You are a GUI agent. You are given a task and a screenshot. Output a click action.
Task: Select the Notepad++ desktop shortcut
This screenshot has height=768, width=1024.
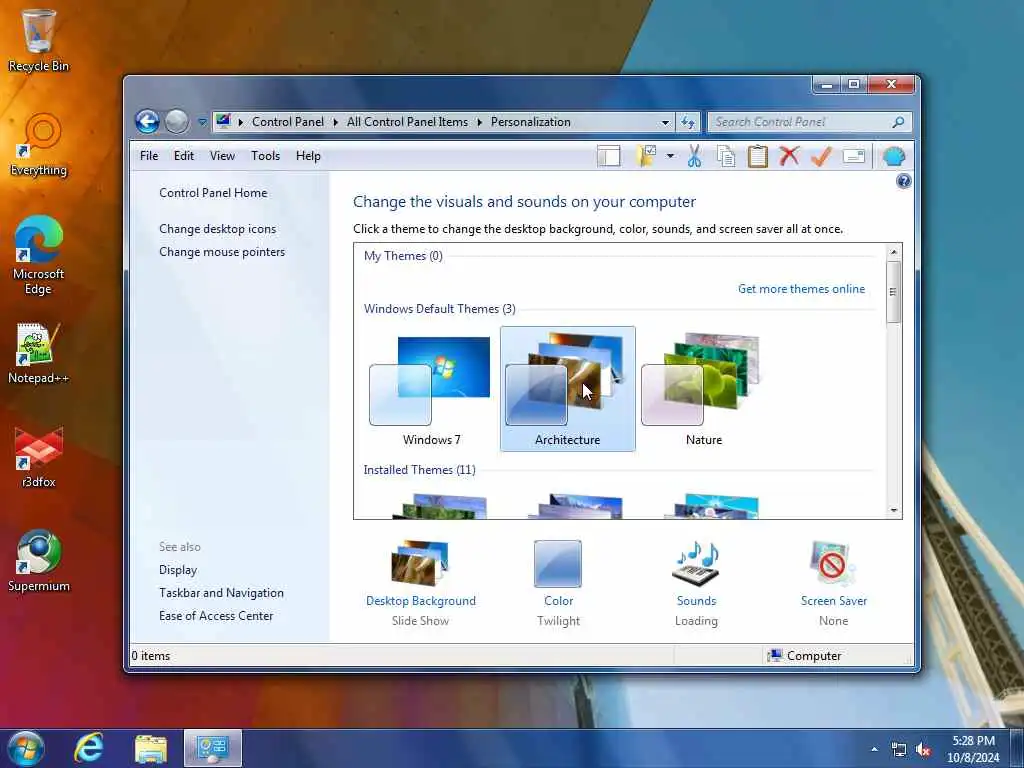tap(39, 353)
